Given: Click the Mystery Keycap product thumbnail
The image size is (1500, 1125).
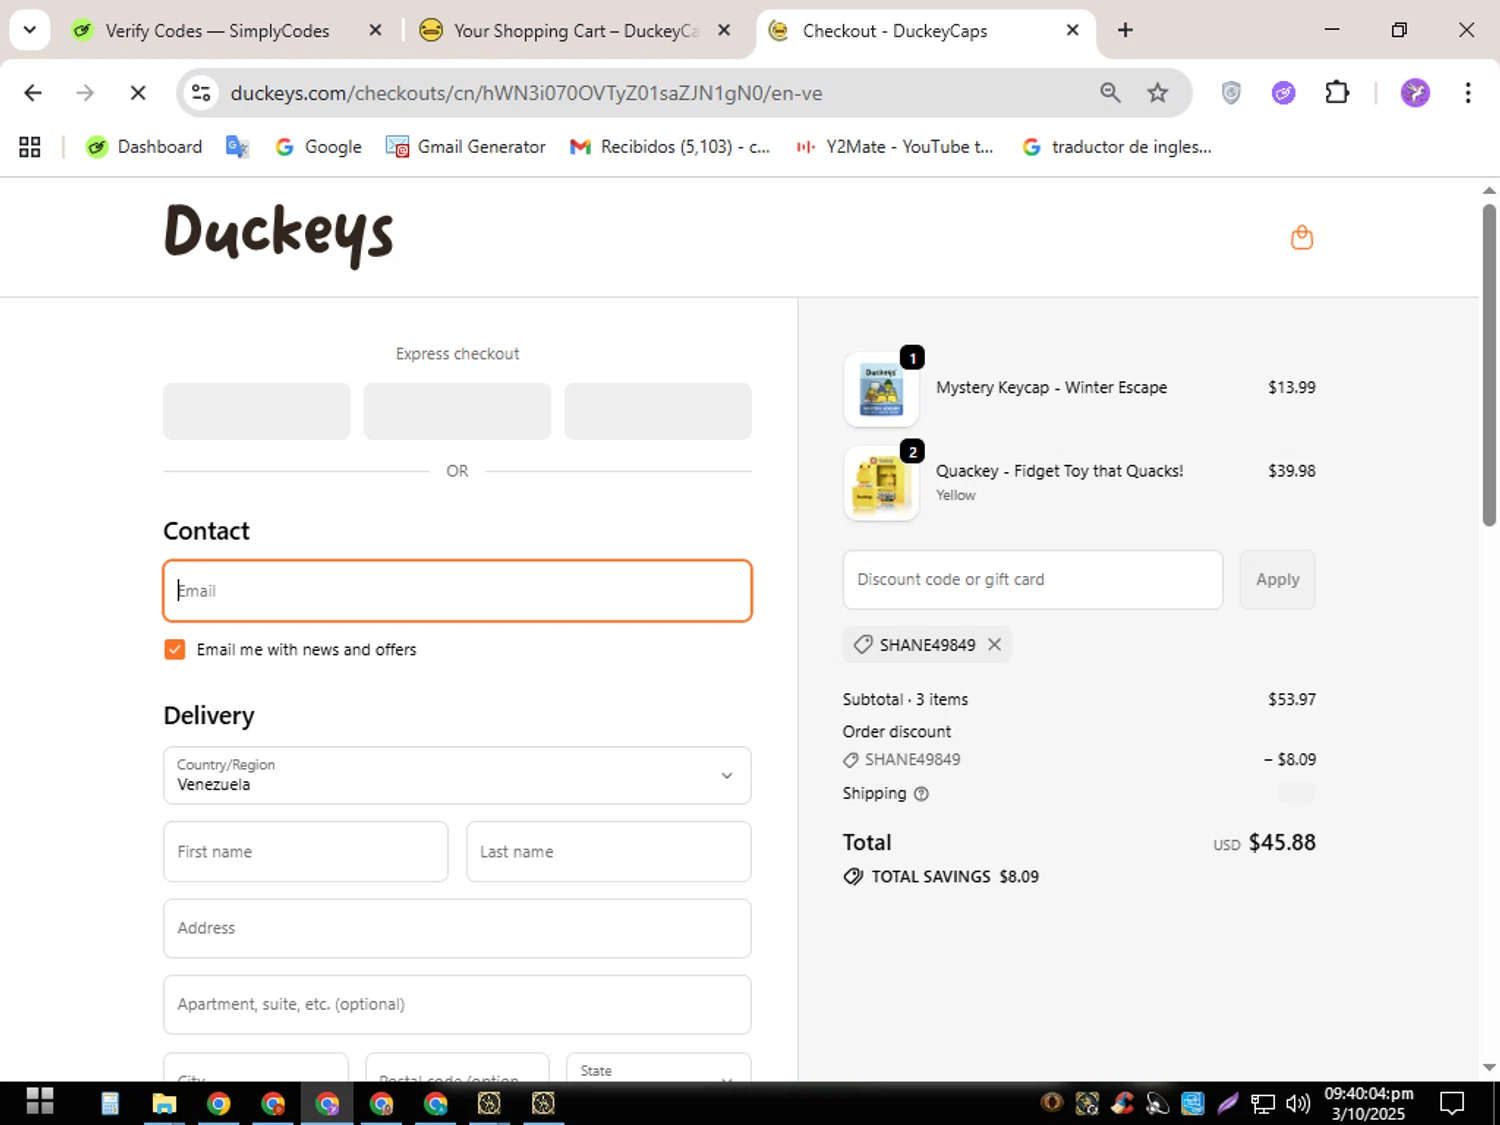Looking at the screenshot, I should point(881,390).
